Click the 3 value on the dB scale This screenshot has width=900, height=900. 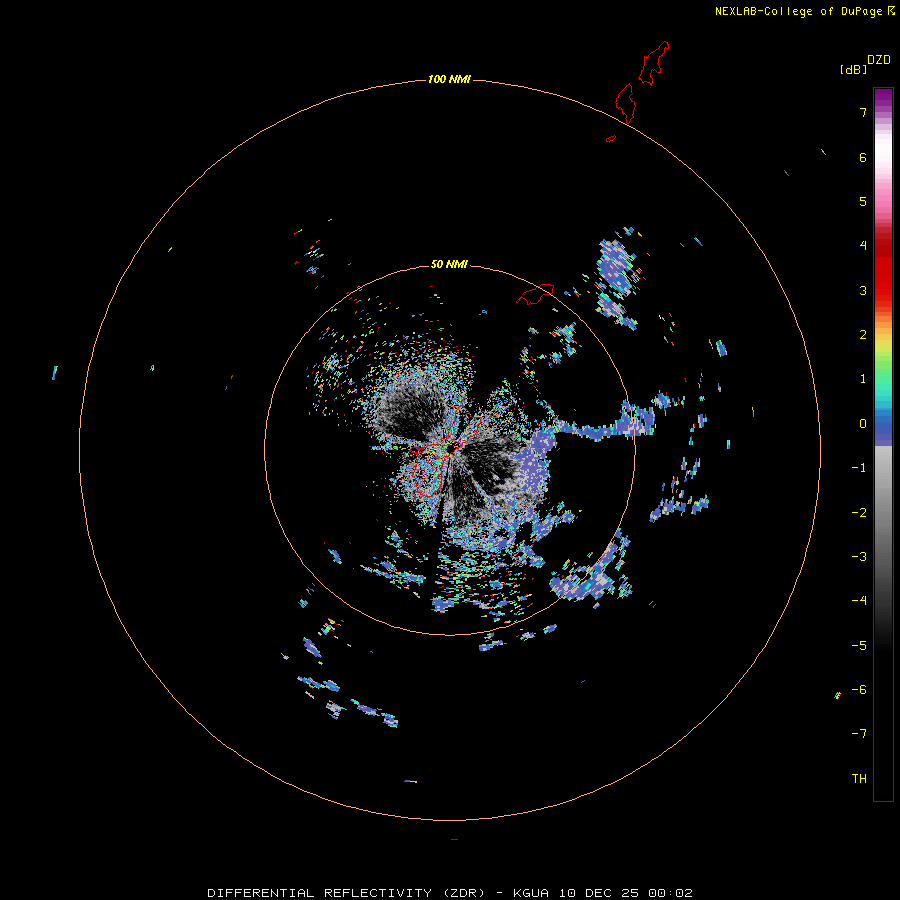[863, 290]
